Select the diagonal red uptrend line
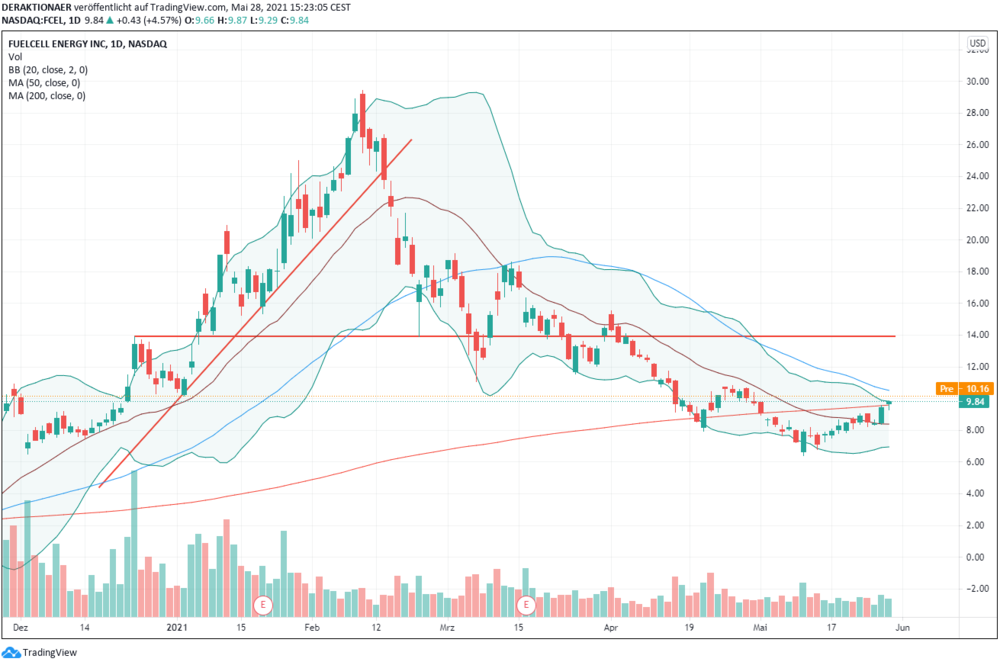Image resolution: width=1000 pixels, height=665 pixels. tap(255, 313)
